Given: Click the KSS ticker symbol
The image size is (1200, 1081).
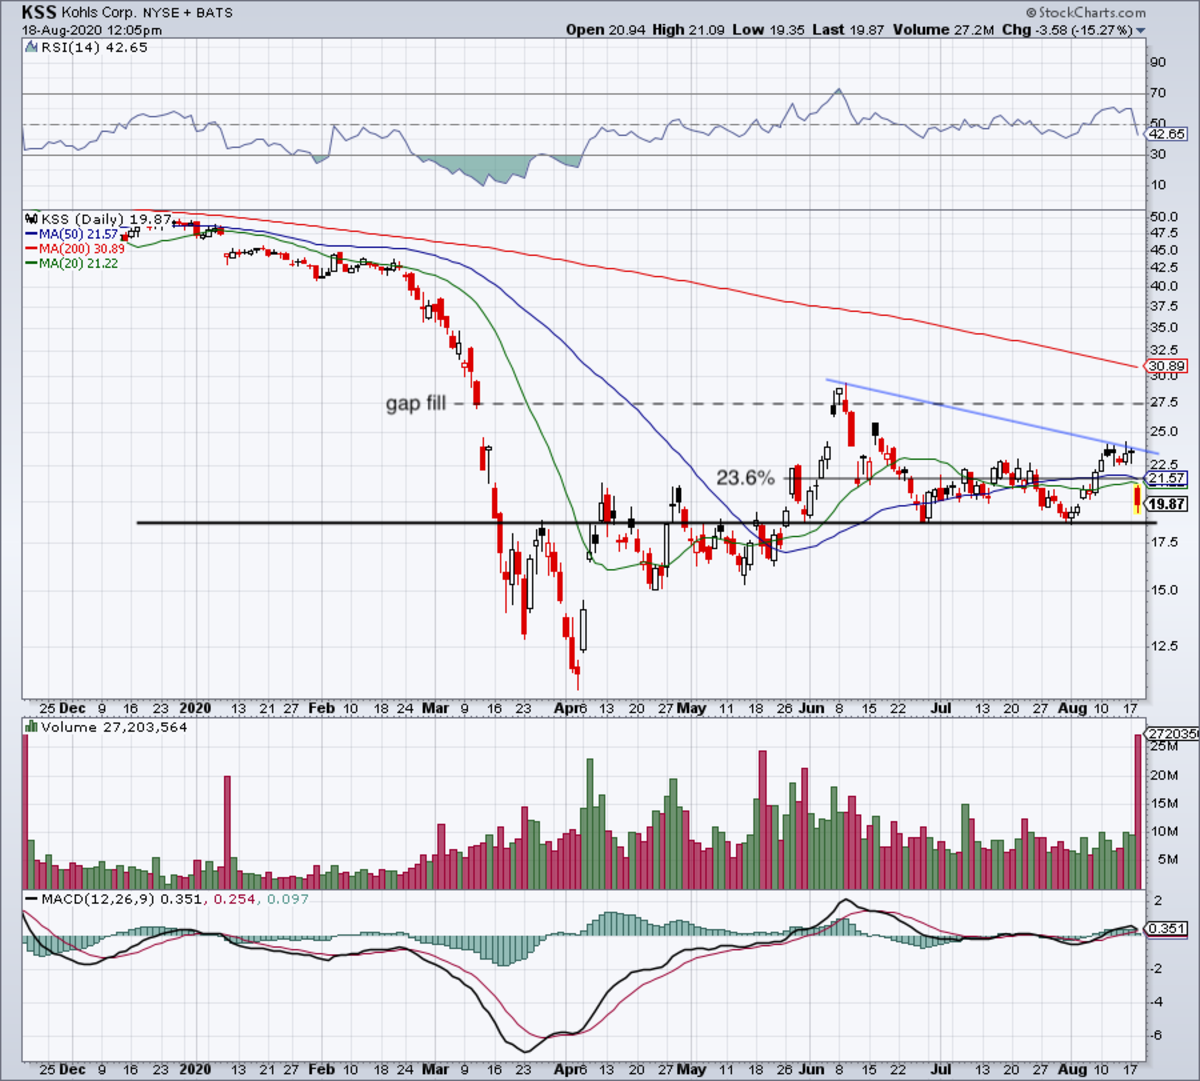Looking at the screenshot, I should click(x=40, y=13).
